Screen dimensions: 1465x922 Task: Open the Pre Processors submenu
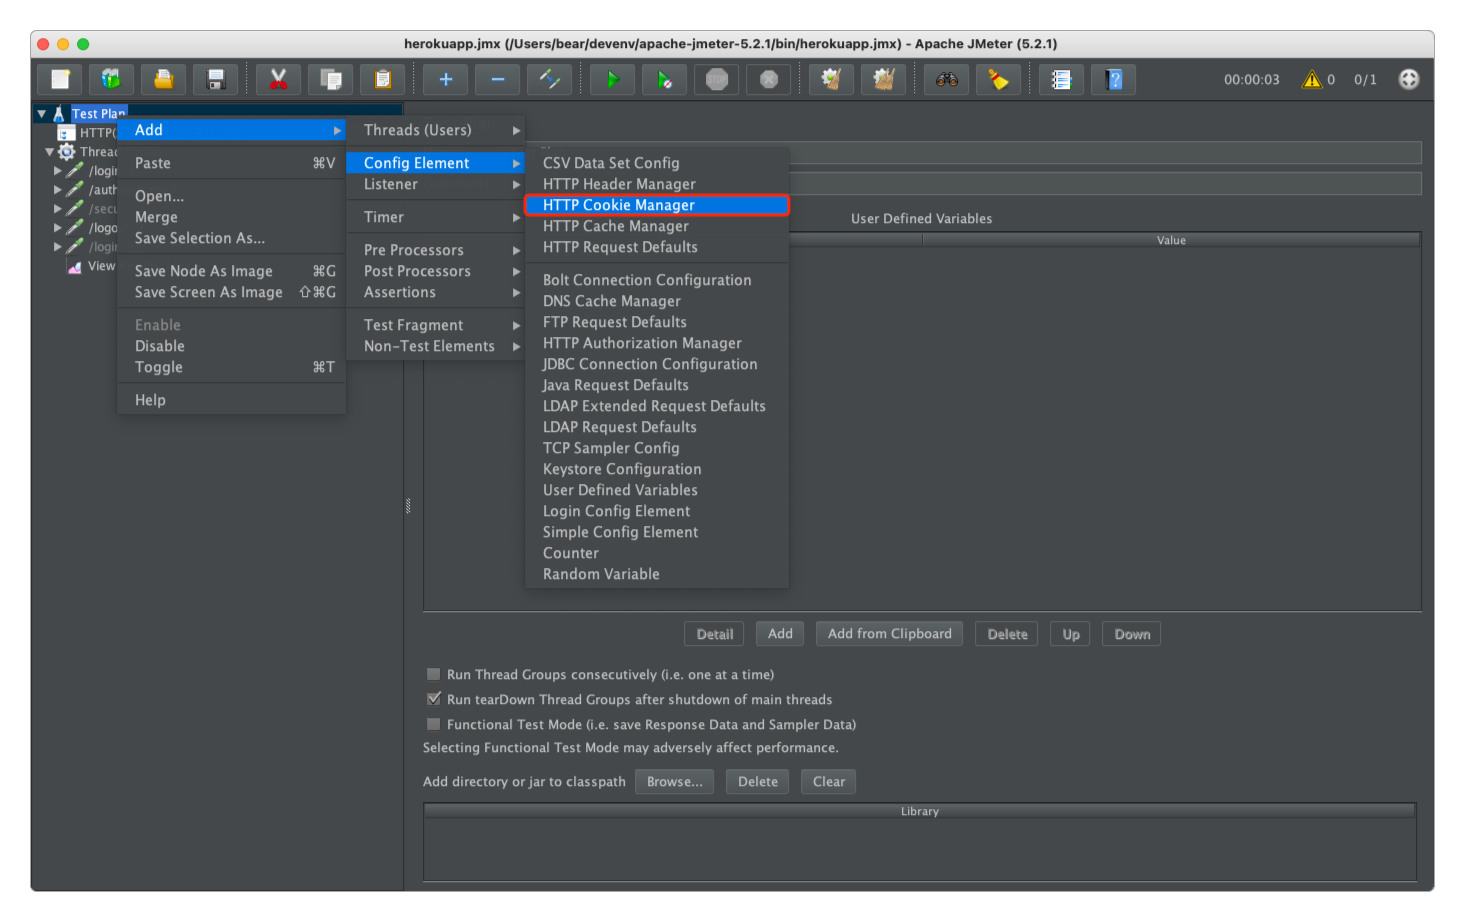coord(435,250)
